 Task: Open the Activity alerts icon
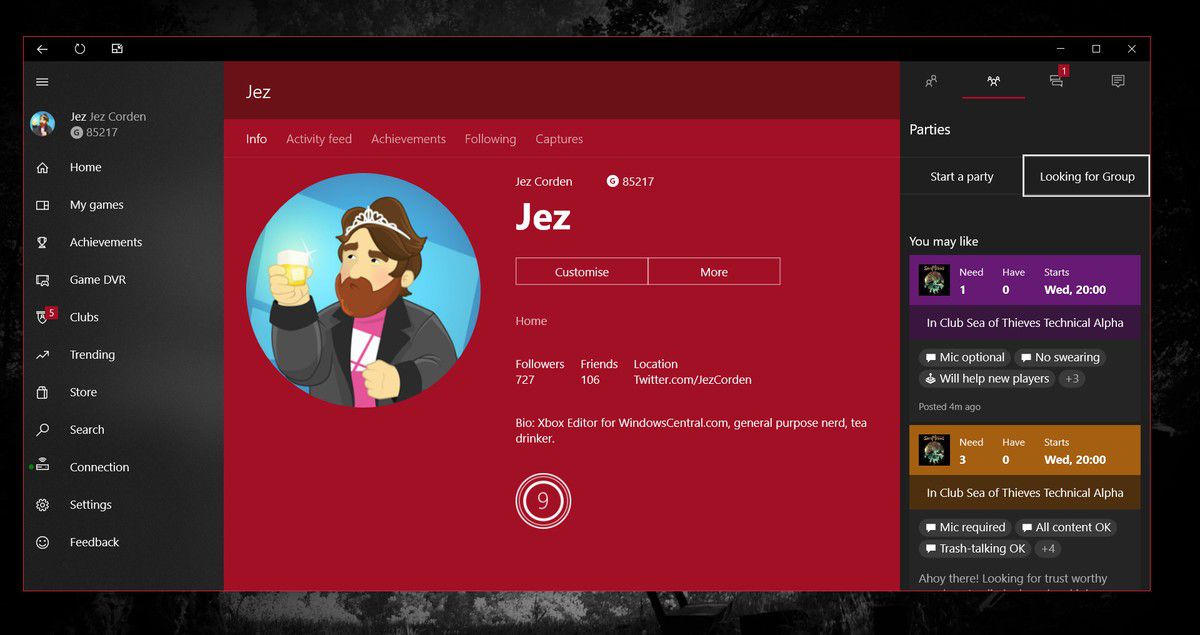[1118, 81]
